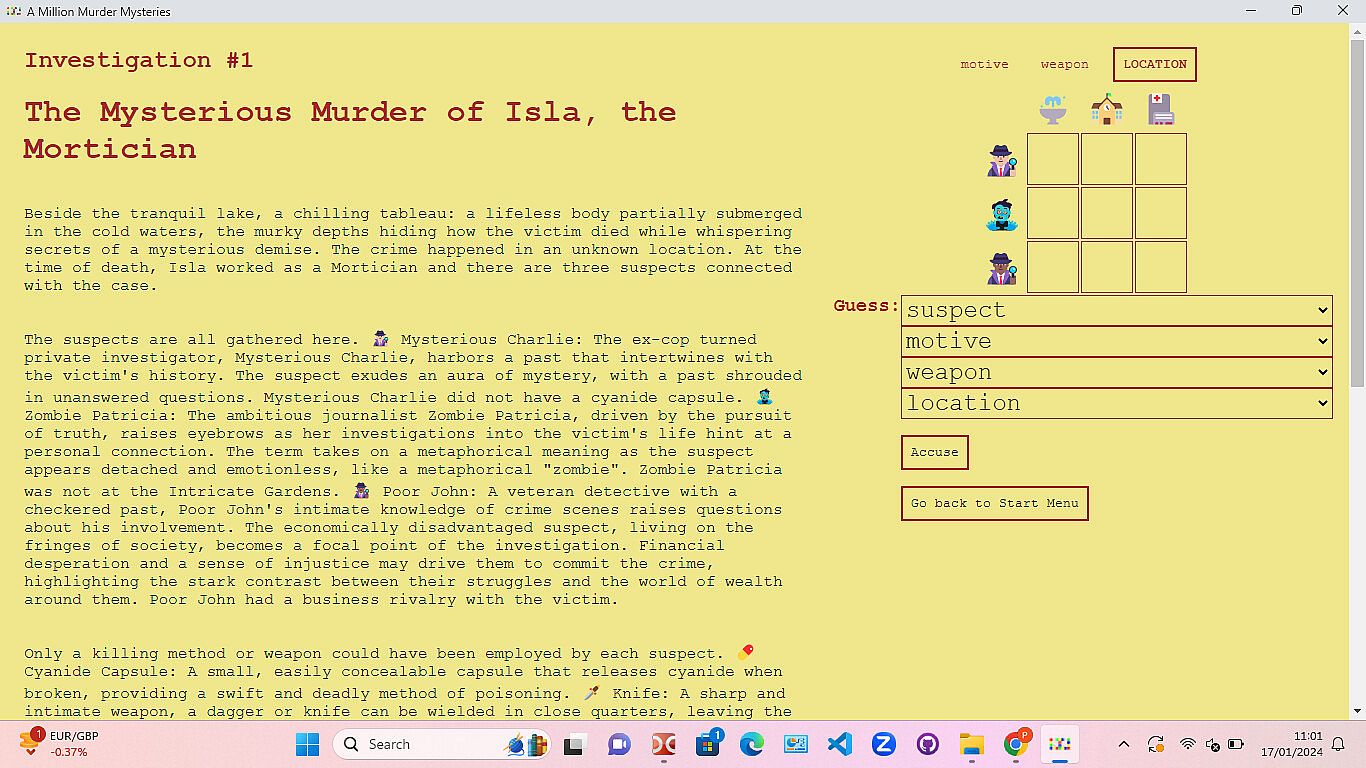Click the hospital location icon above the grid

coord(1161,109)
